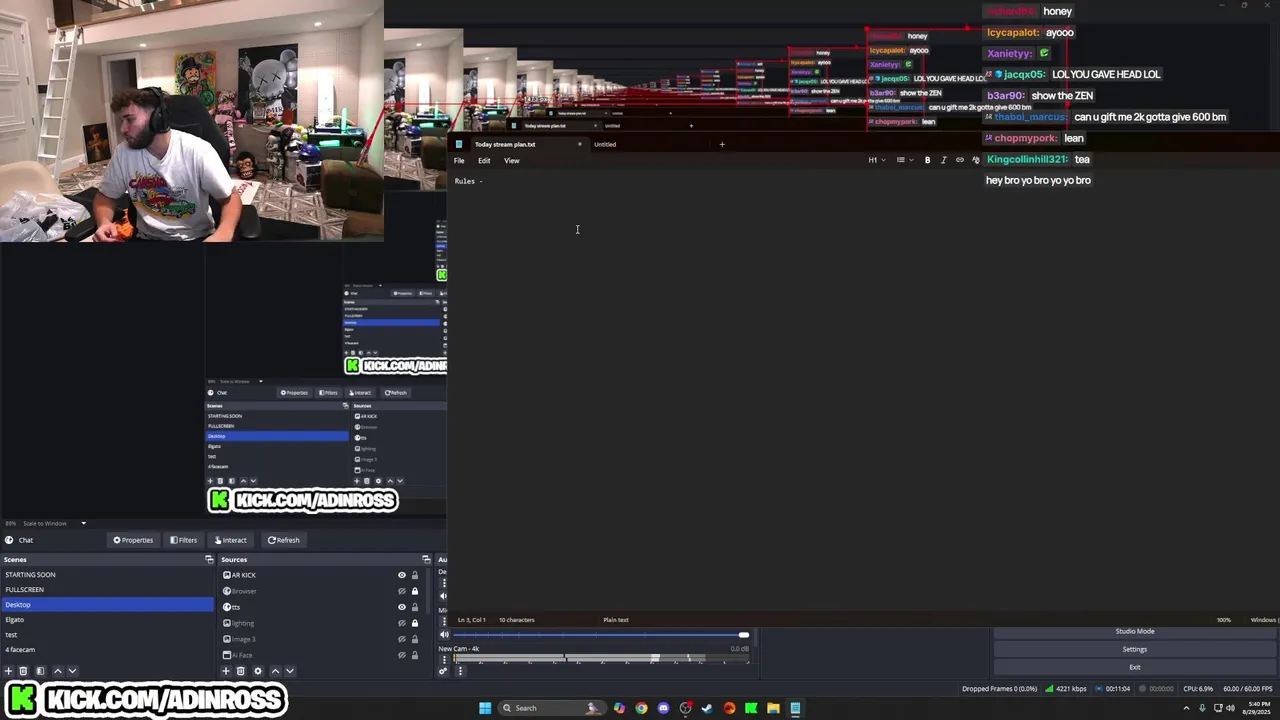Click Interact button for source
1280x720 pixels.
230,540
